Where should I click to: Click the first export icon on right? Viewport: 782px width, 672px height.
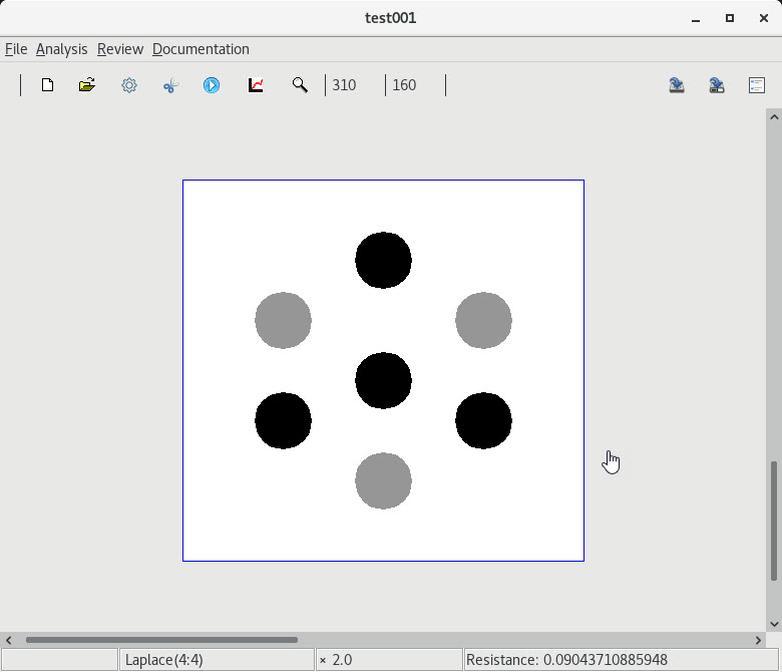pos(677,85)
